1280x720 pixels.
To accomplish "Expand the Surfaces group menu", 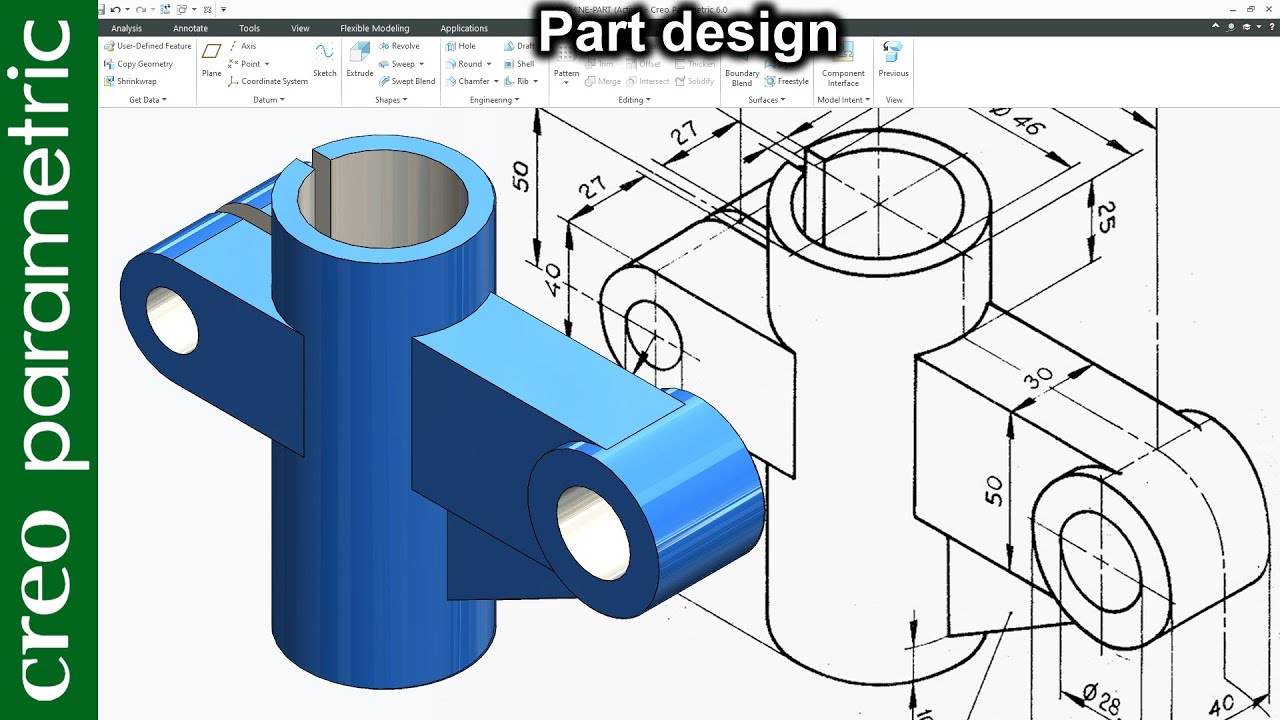I will [768, 100].
